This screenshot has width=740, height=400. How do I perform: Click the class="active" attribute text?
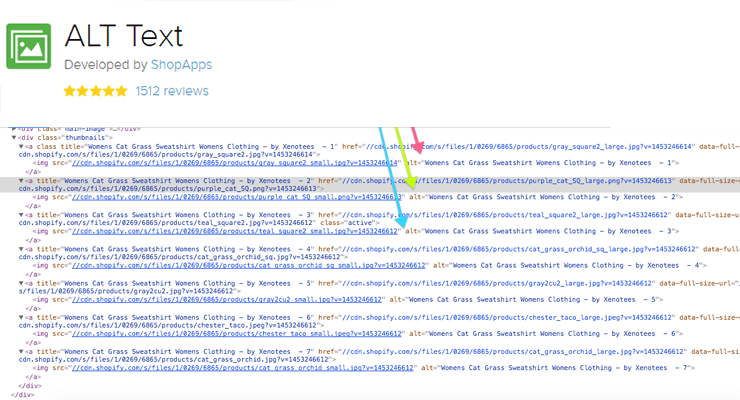(347, 223)
